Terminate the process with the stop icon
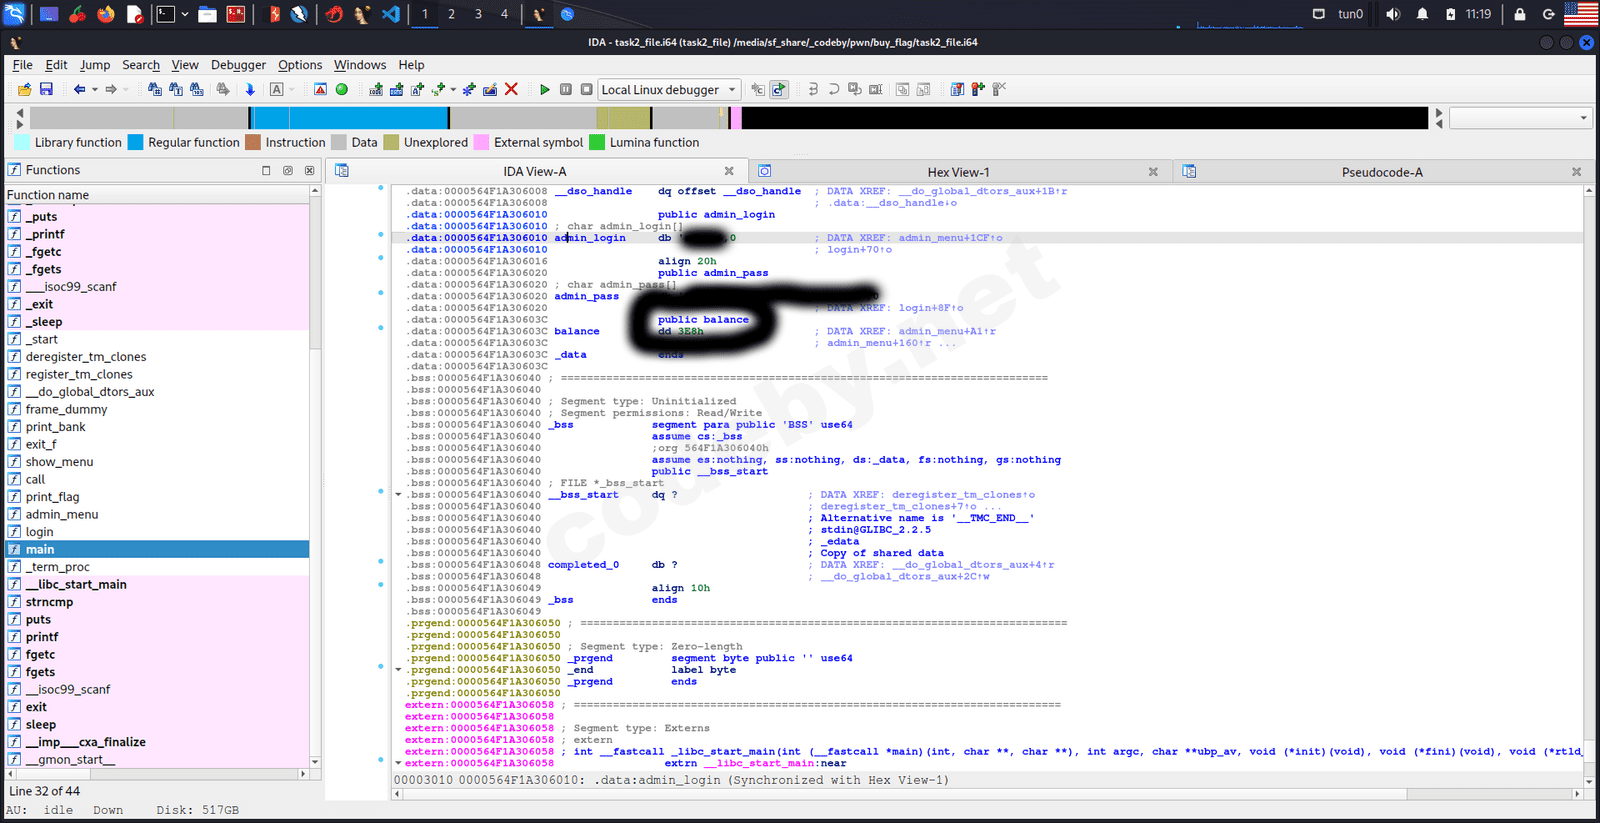 (x=587, y=90)
